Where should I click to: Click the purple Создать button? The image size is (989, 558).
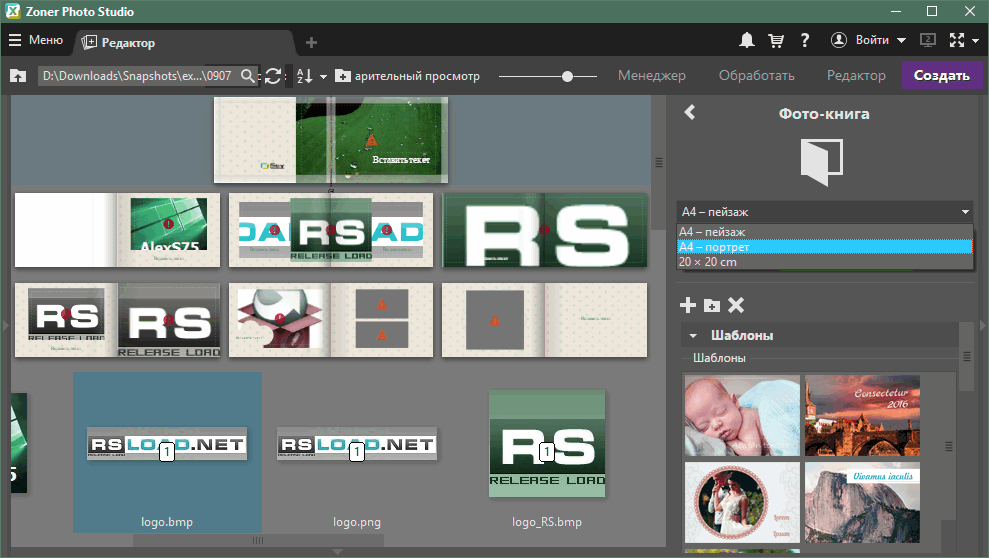[942, 75]
